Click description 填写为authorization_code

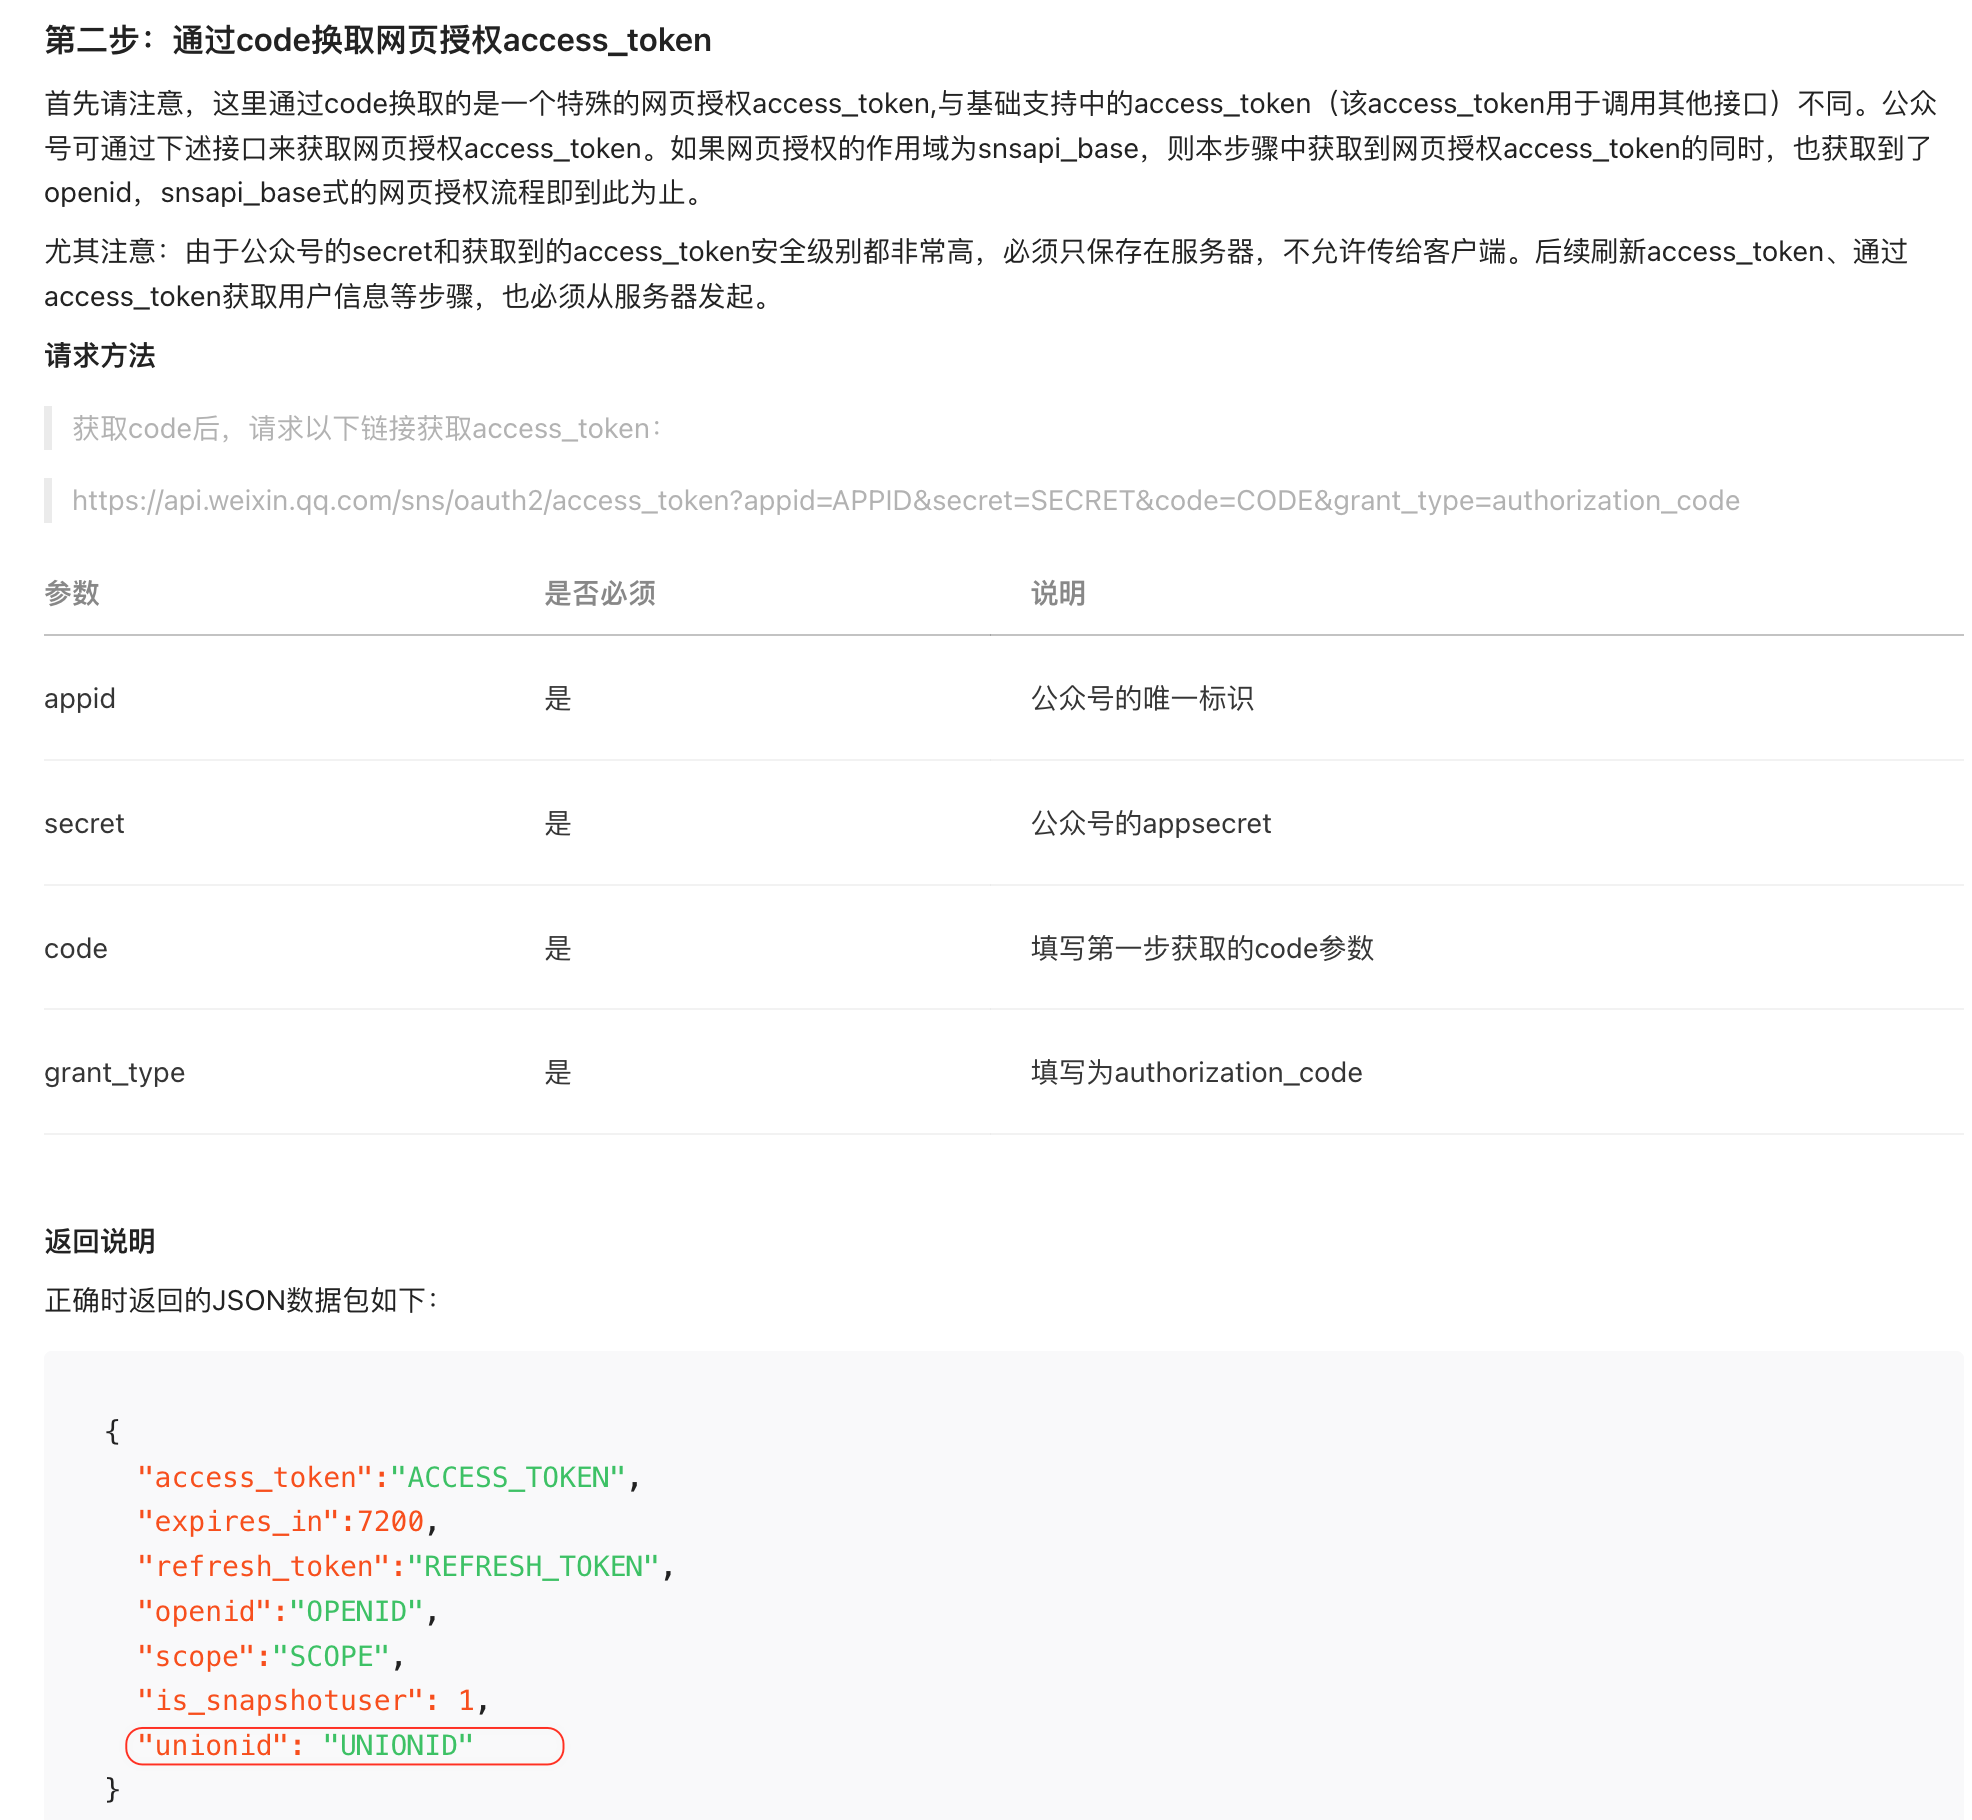click(x=1196, y=1072)
